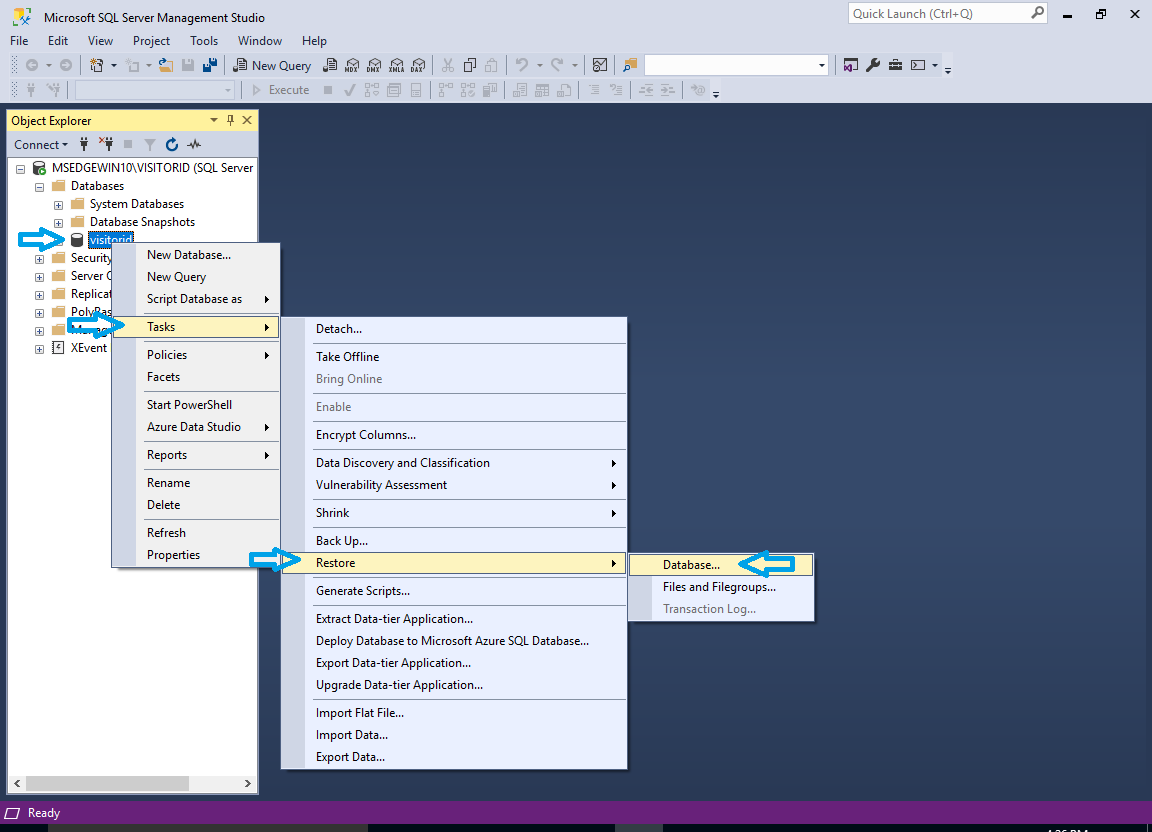Open Activity Monitor icon in Object Explorer toolbar
This screenshot has width=1152, height=832.
[194, 144]
